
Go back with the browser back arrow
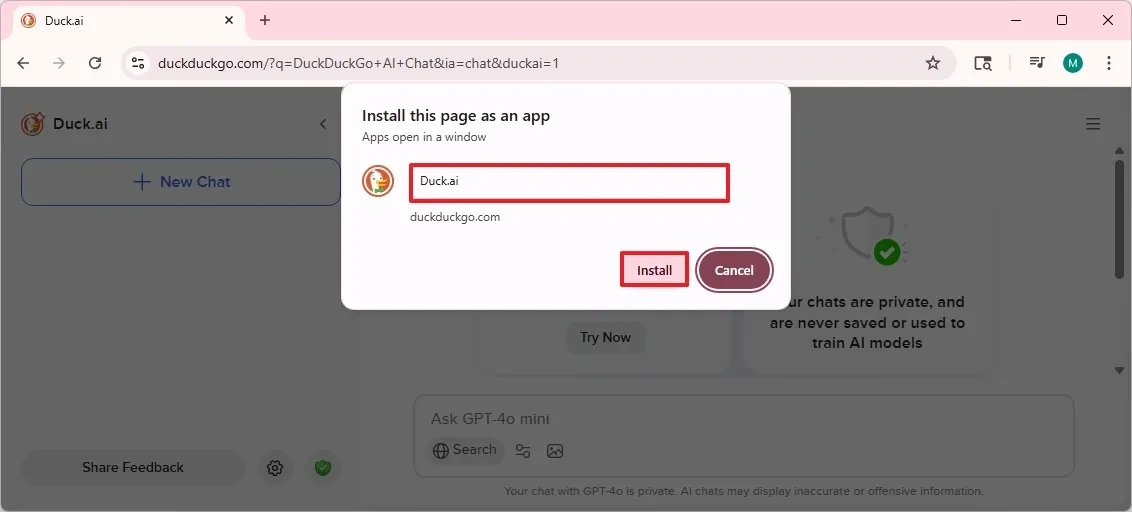point(23,64)
